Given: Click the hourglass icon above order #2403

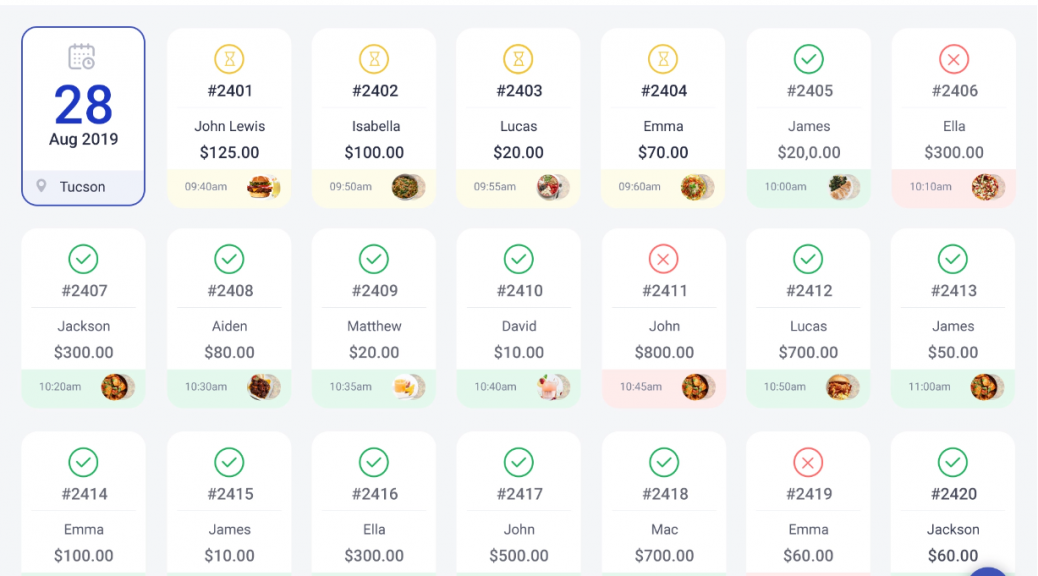Looking at the screenshot, I should click(x=518, y=59).
